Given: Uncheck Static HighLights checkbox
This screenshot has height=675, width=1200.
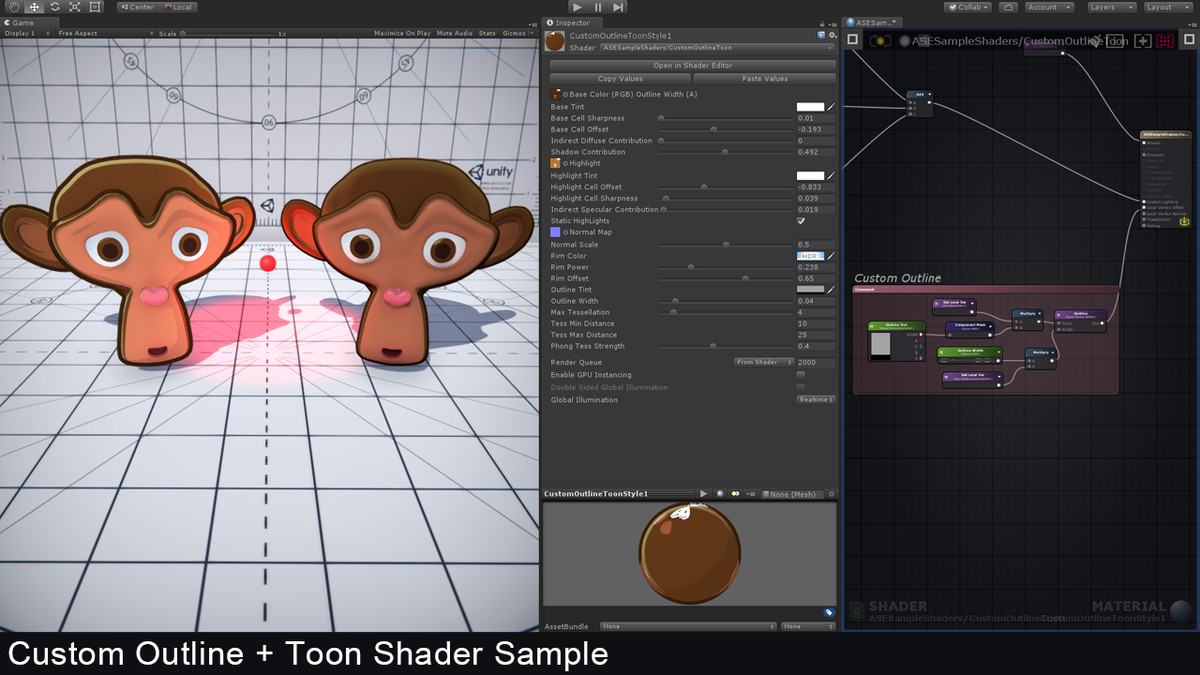Looking at the screenshot, I should click(801, 221).
